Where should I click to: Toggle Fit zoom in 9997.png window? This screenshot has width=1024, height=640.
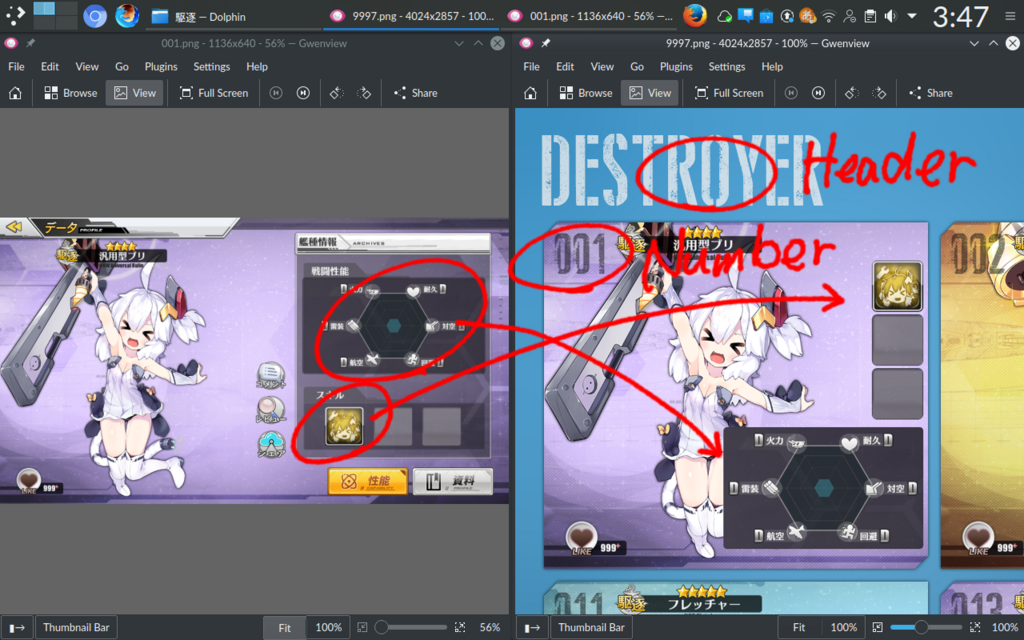(799, 628)
